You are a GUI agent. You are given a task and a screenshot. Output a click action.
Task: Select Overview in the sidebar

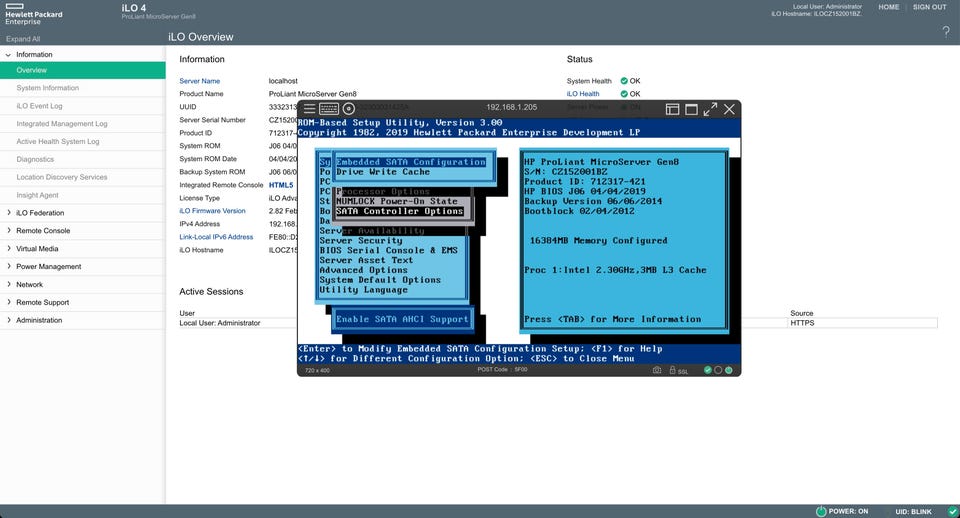tap(83, 70)
